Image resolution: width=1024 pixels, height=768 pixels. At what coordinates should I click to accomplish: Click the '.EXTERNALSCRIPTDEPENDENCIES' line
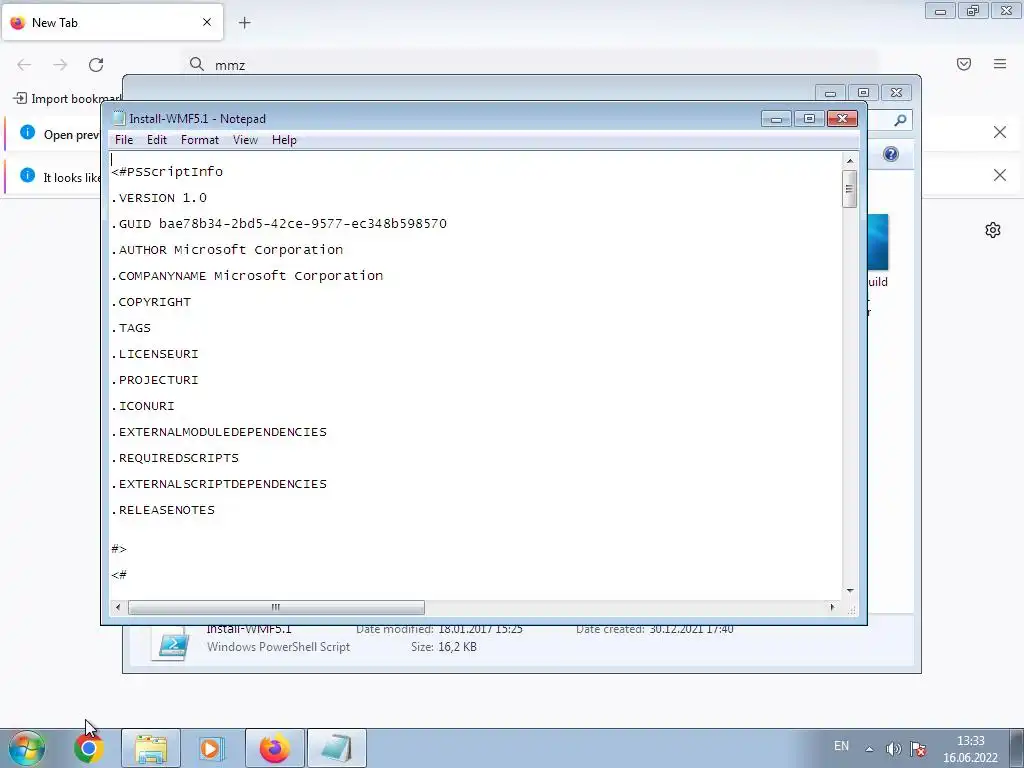(x=219, y=485)
